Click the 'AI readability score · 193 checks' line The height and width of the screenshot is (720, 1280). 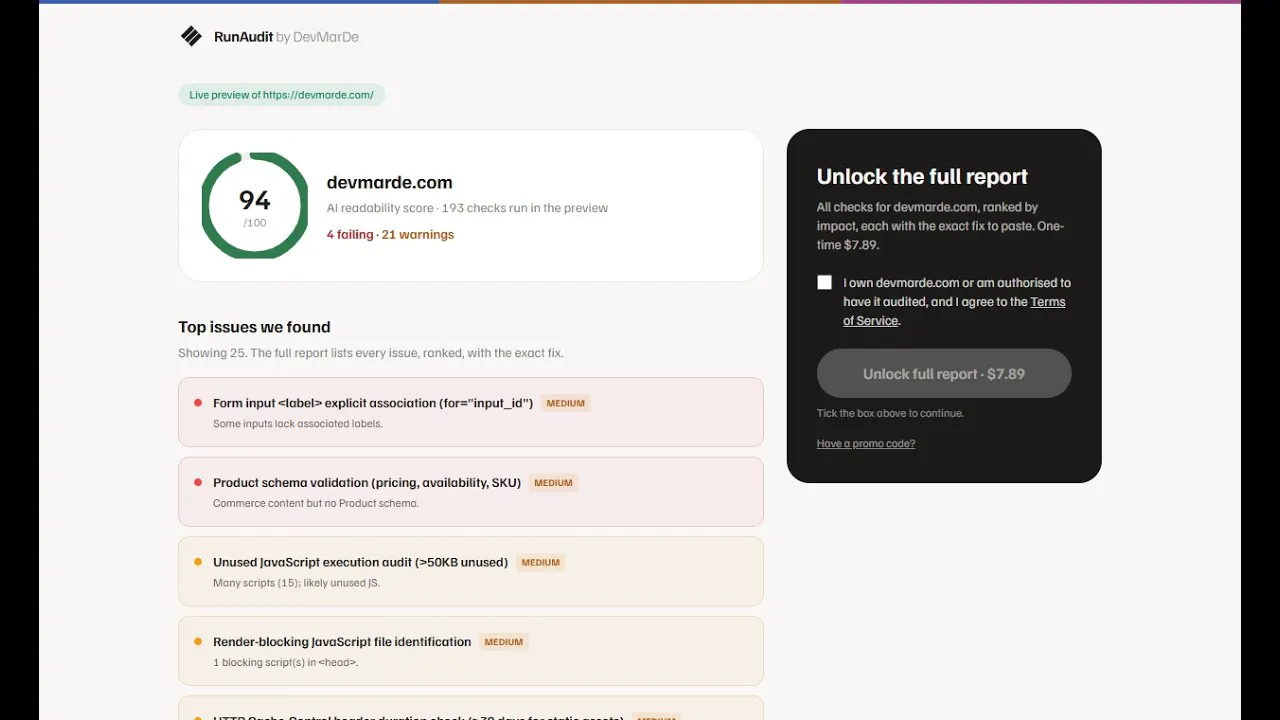[x=467, y=208]
